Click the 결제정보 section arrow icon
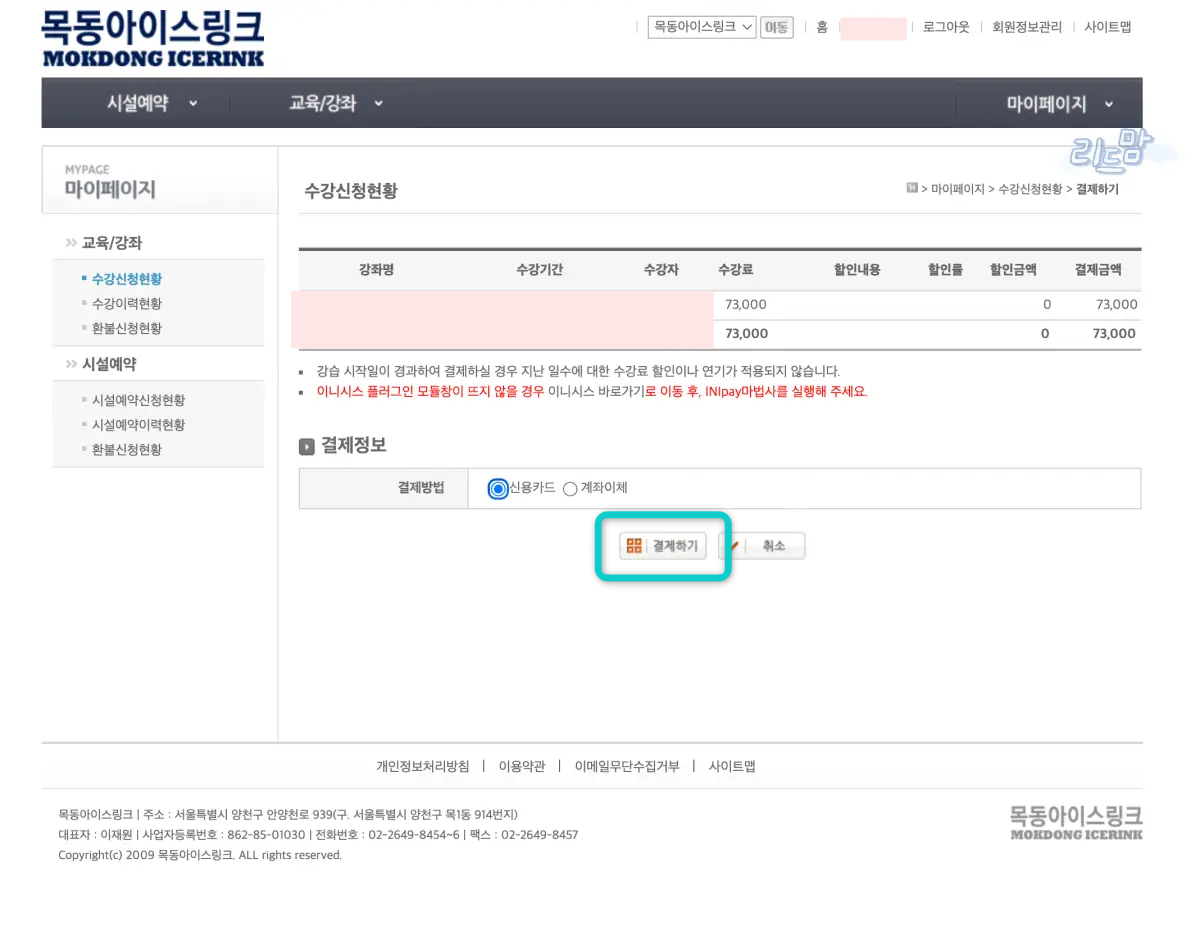Screen dimensions: 1200x950 click(x=307, y=447)
